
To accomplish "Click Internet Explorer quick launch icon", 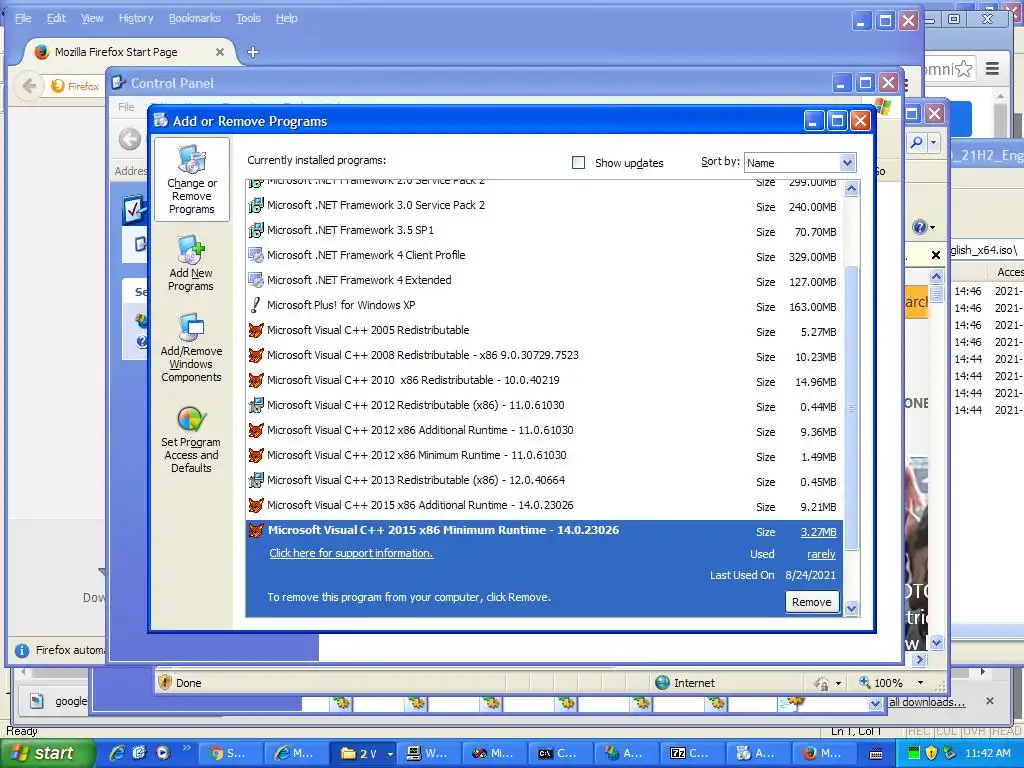I will 118,753.
